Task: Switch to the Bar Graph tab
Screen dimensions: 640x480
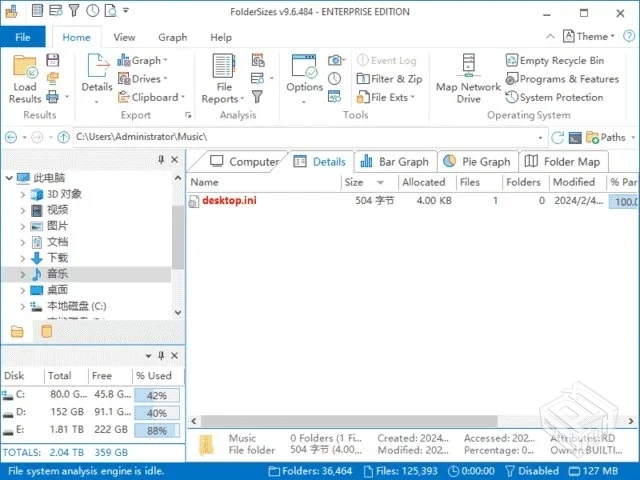Action: [x=393, y=161]
